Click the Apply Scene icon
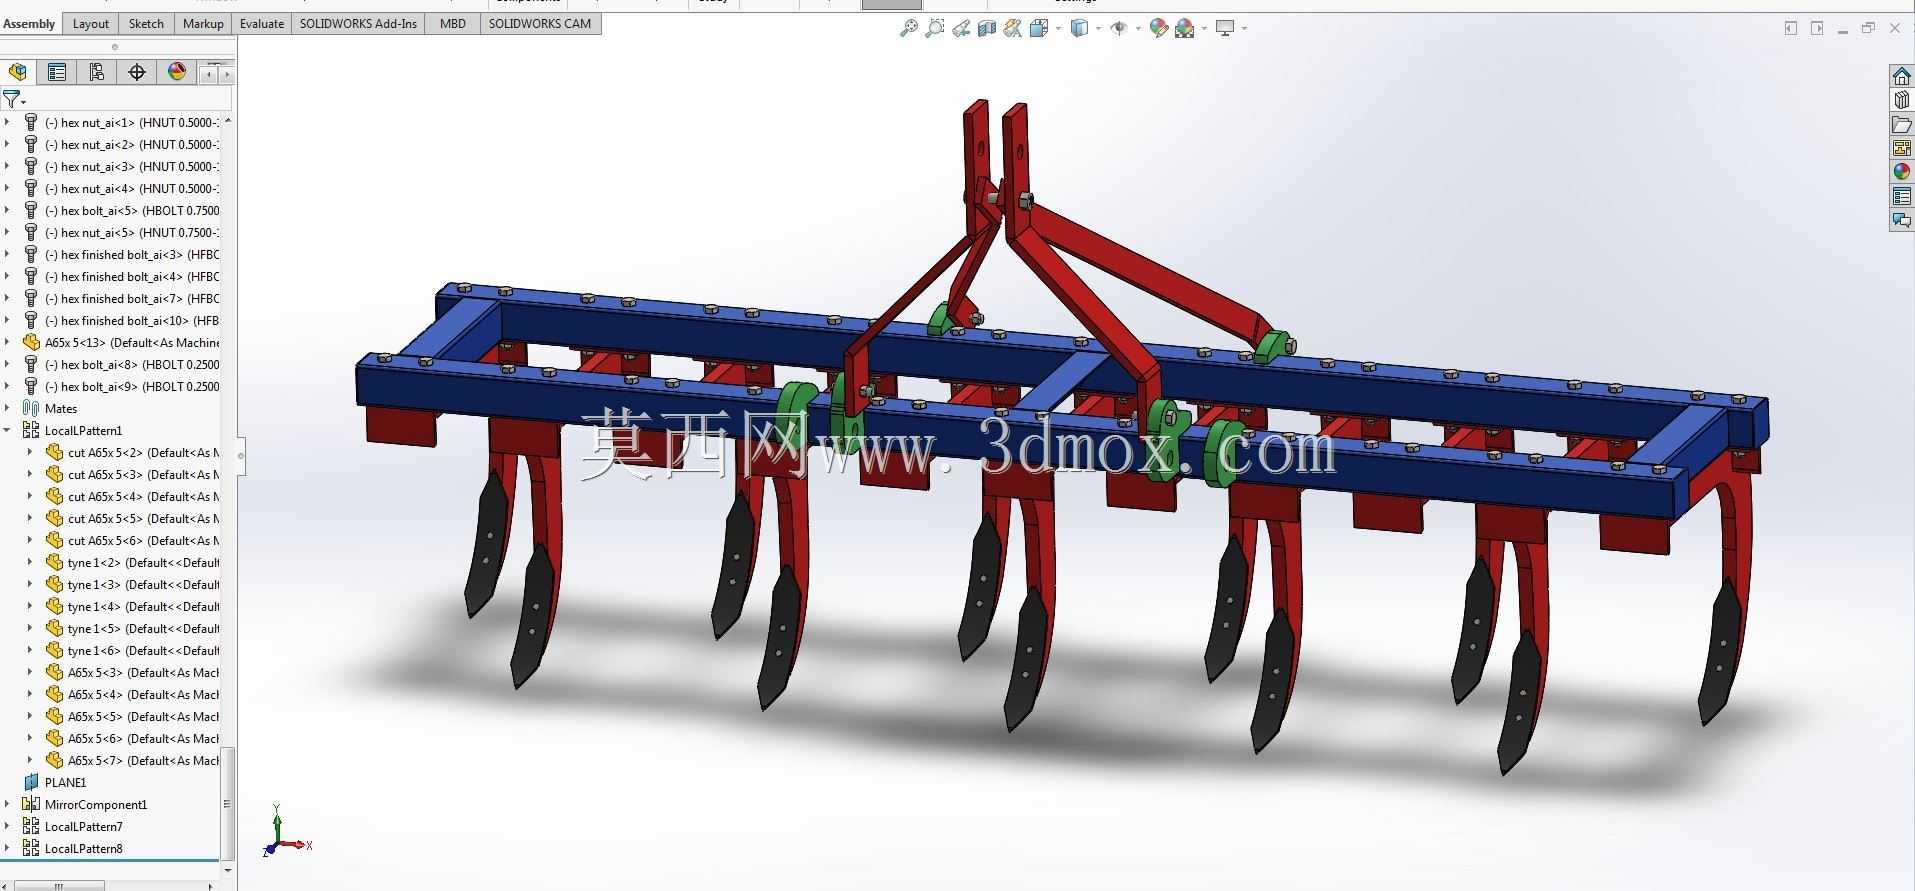 coord(1185,28)
